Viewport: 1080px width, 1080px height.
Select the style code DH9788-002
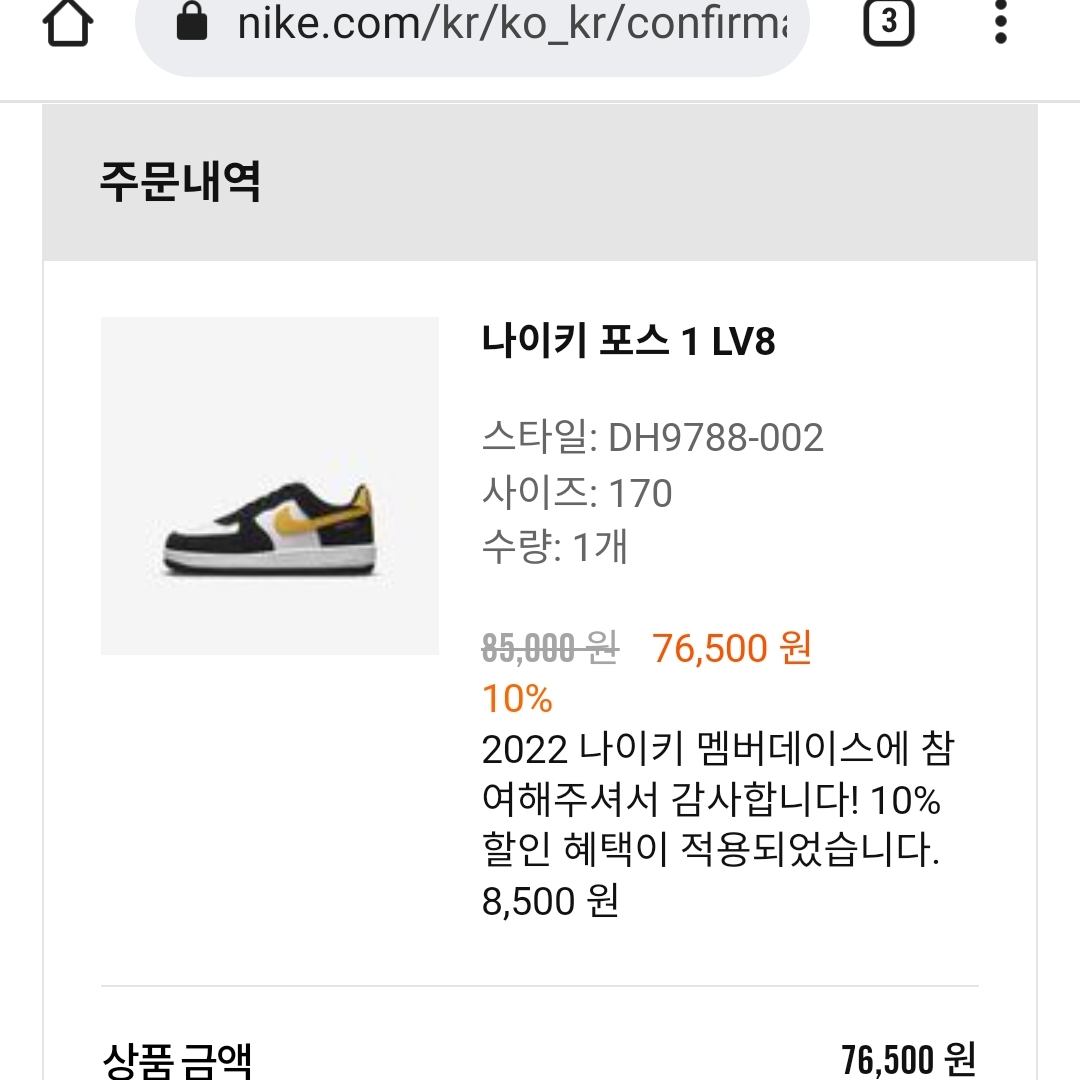pyautogui.click(x=715, y=438)
